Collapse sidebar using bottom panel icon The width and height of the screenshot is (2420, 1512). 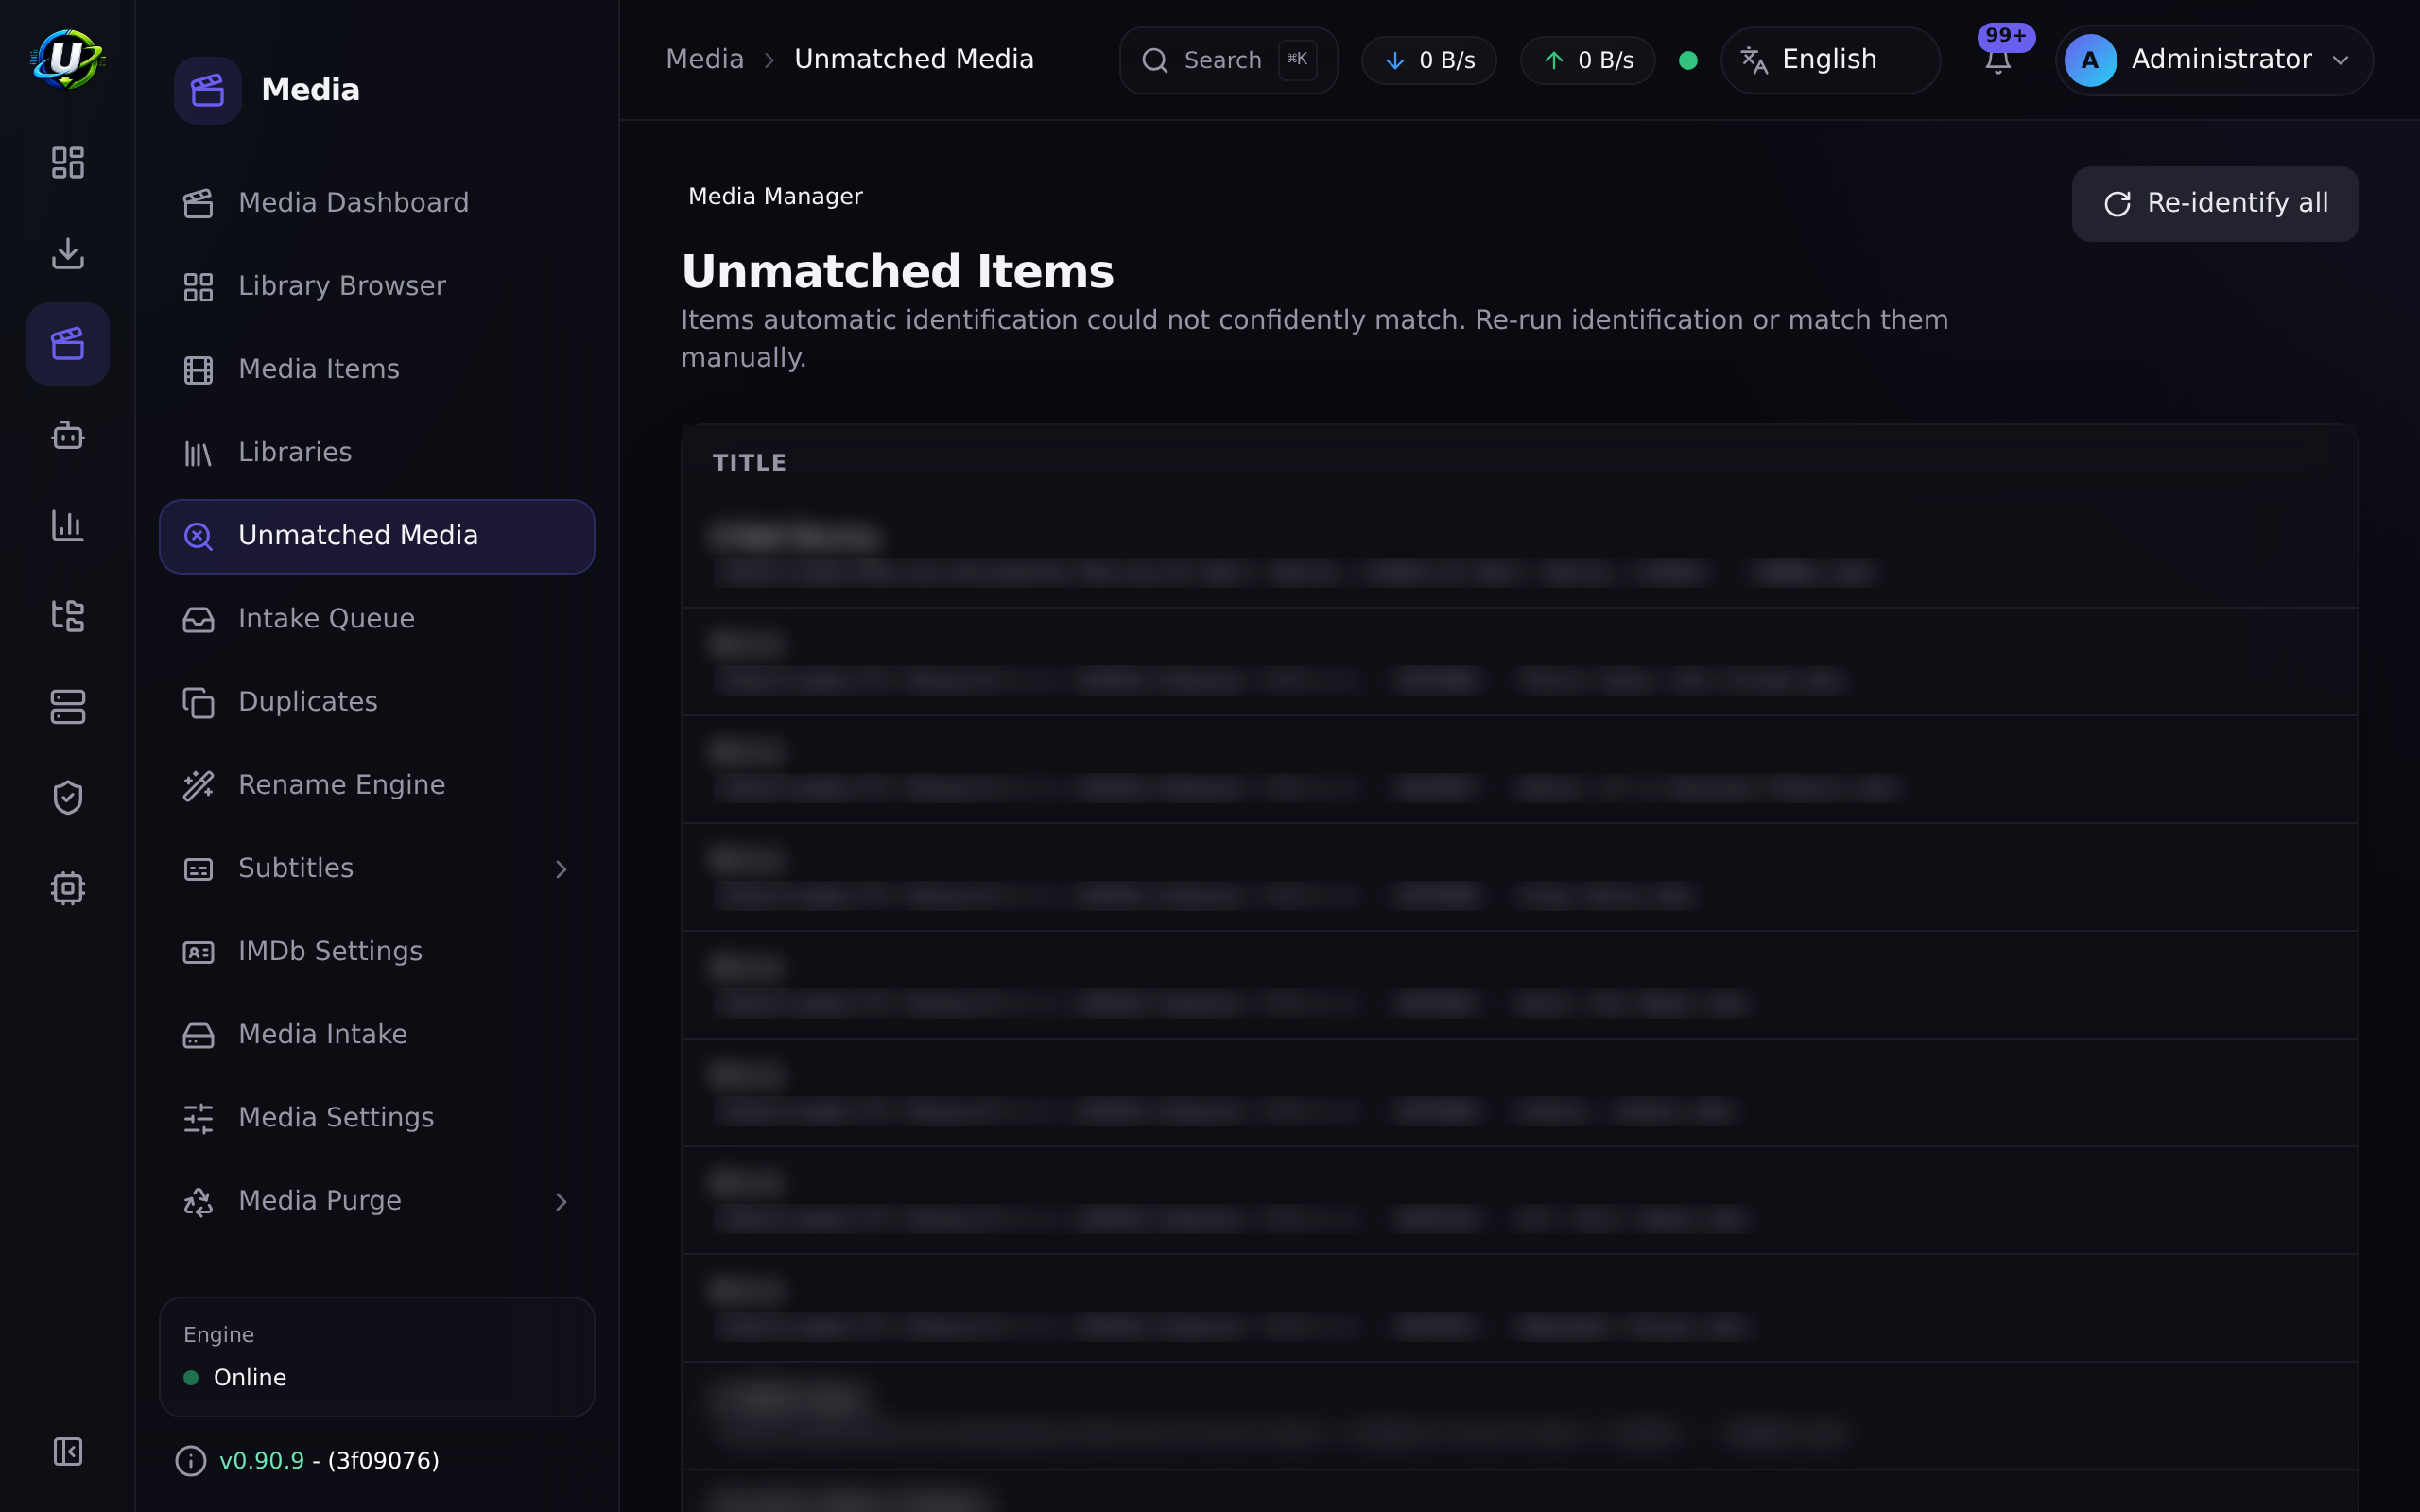tap(67, 1451)
